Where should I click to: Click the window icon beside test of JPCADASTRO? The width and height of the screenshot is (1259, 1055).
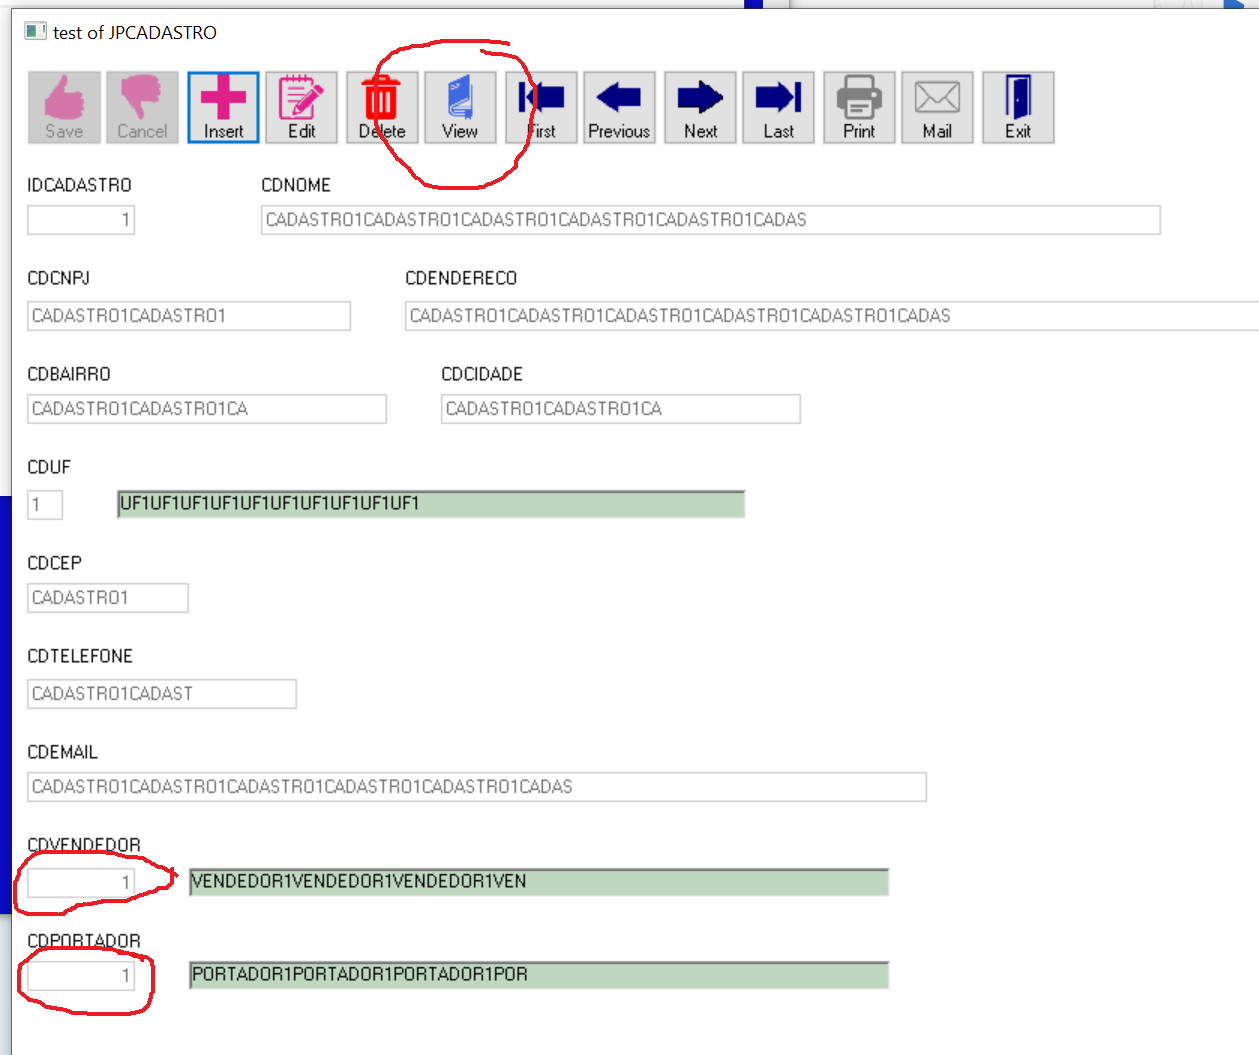click(x=35, y=31)
